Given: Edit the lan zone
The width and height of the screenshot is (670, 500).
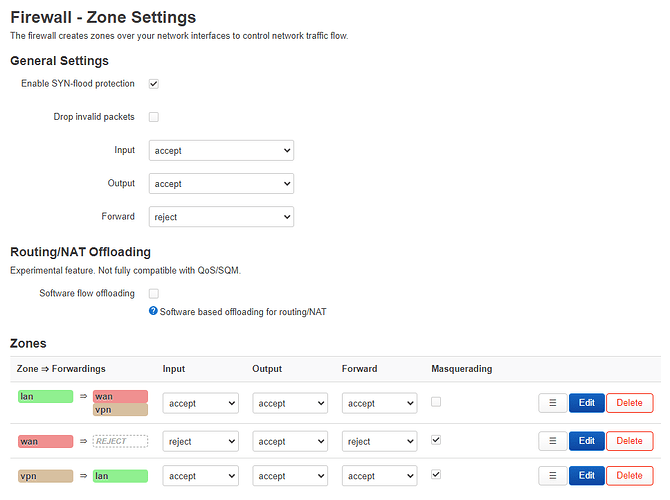Looking at the screenshot, I should click(586, 403).
